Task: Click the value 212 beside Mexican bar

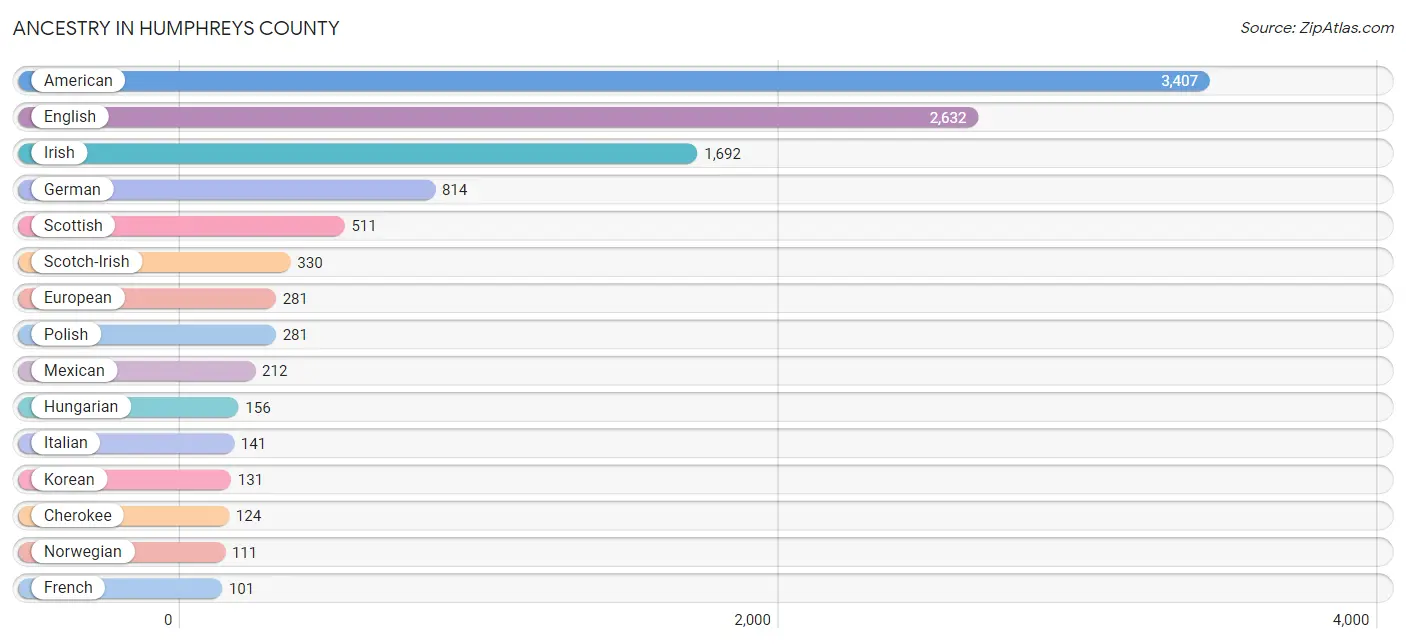Action: pyautogui.click(x=275, y=371)
